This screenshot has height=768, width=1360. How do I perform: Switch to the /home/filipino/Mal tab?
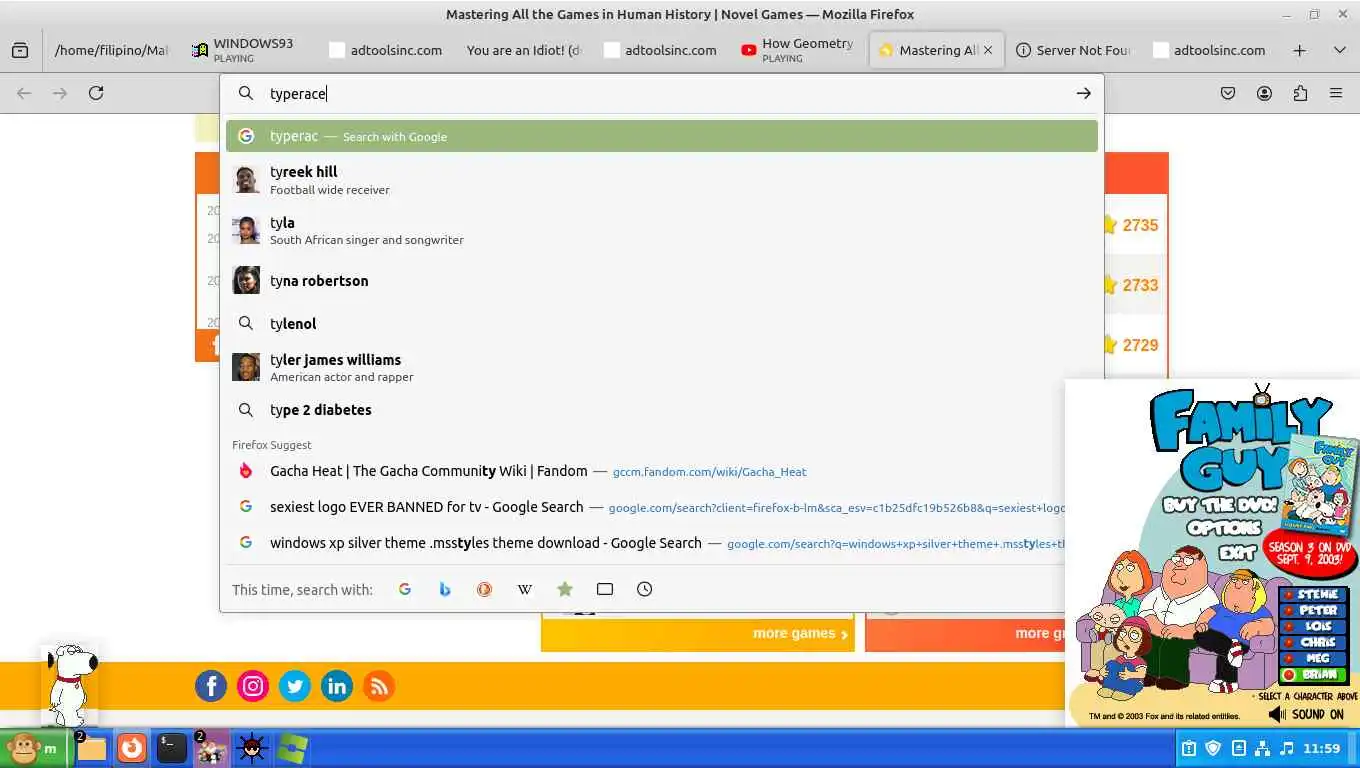pos(111,50)
